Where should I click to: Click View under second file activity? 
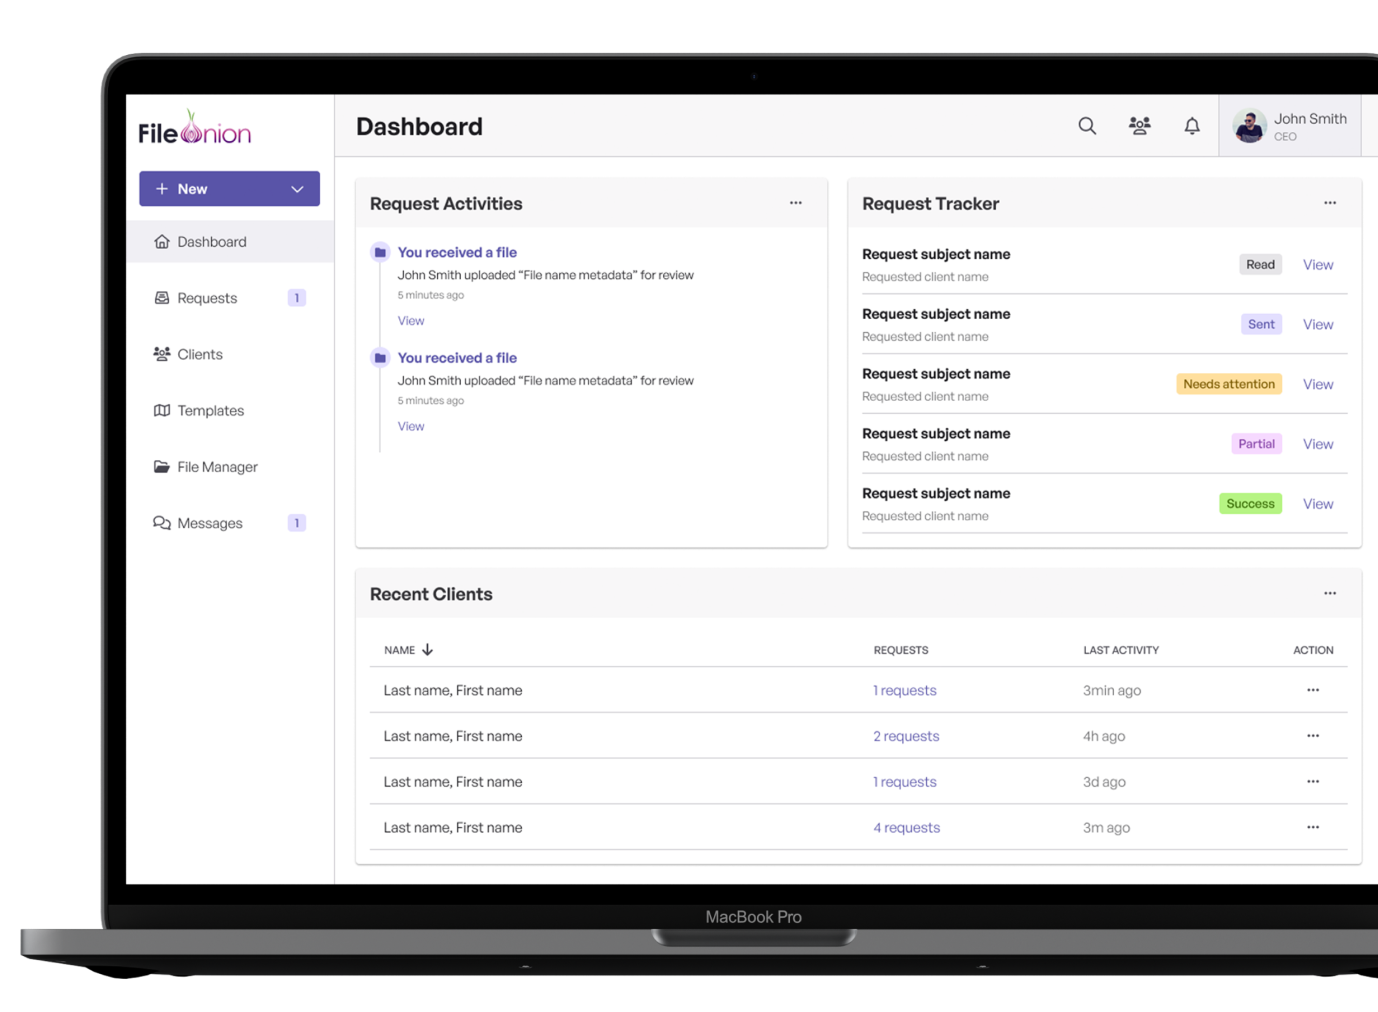[x=411, y=426]
